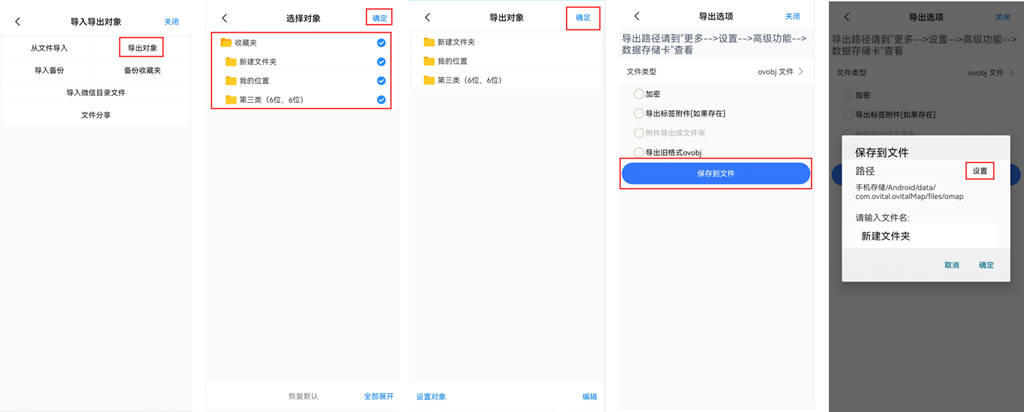Expand all folders with 全部展开
This screenshot has height=412, width=1024.
point(378,396)
